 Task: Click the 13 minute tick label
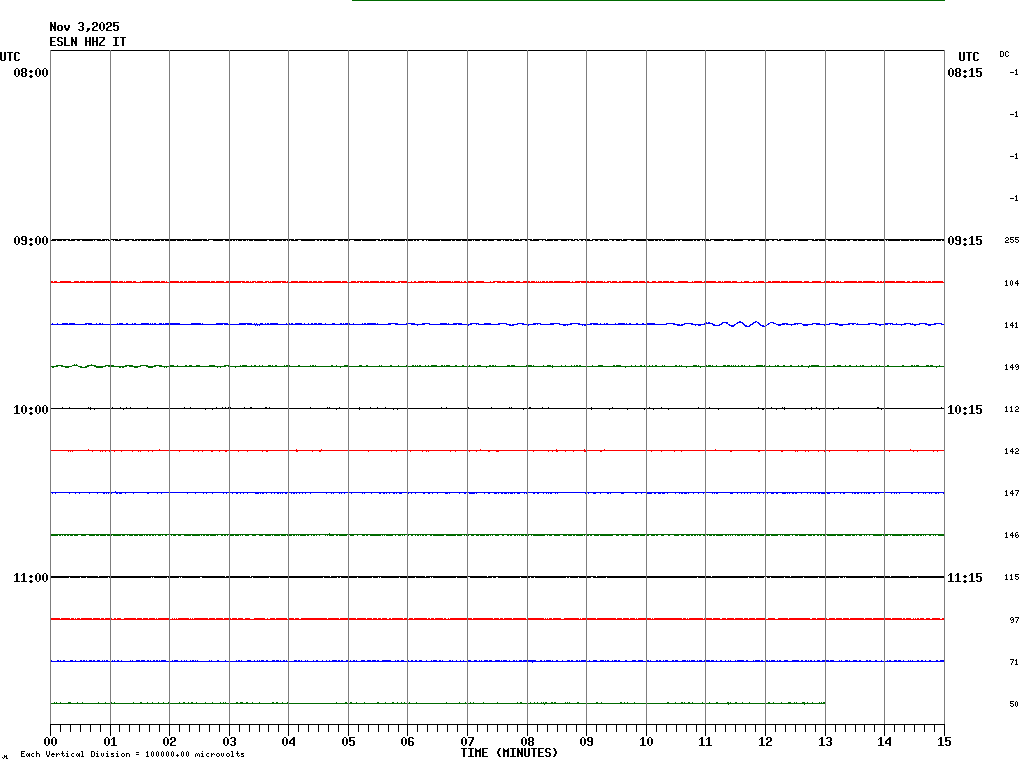825,742
